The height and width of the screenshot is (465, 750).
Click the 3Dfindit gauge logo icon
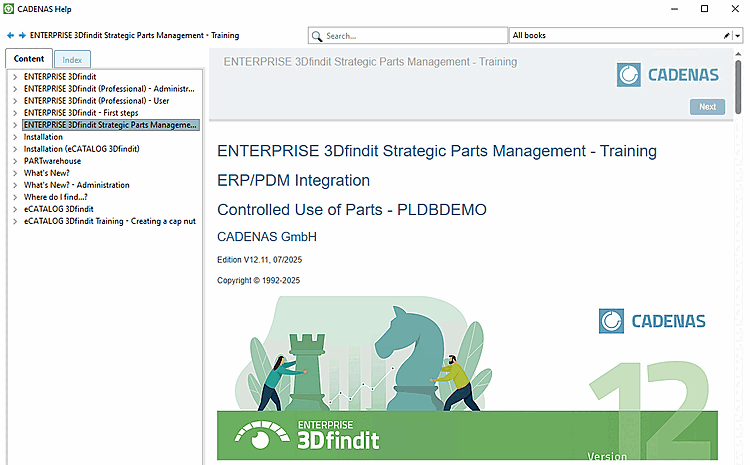(x=262, y=435)
